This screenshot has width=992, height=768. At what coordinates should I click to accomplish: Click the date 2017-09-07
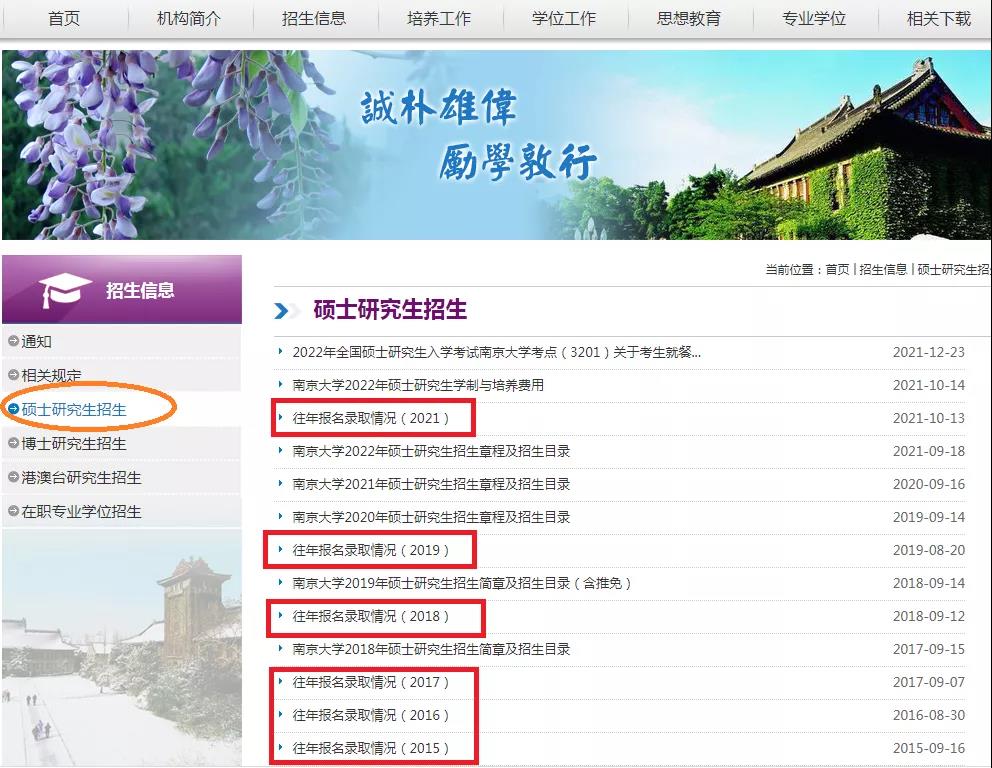tap(929, 682)
